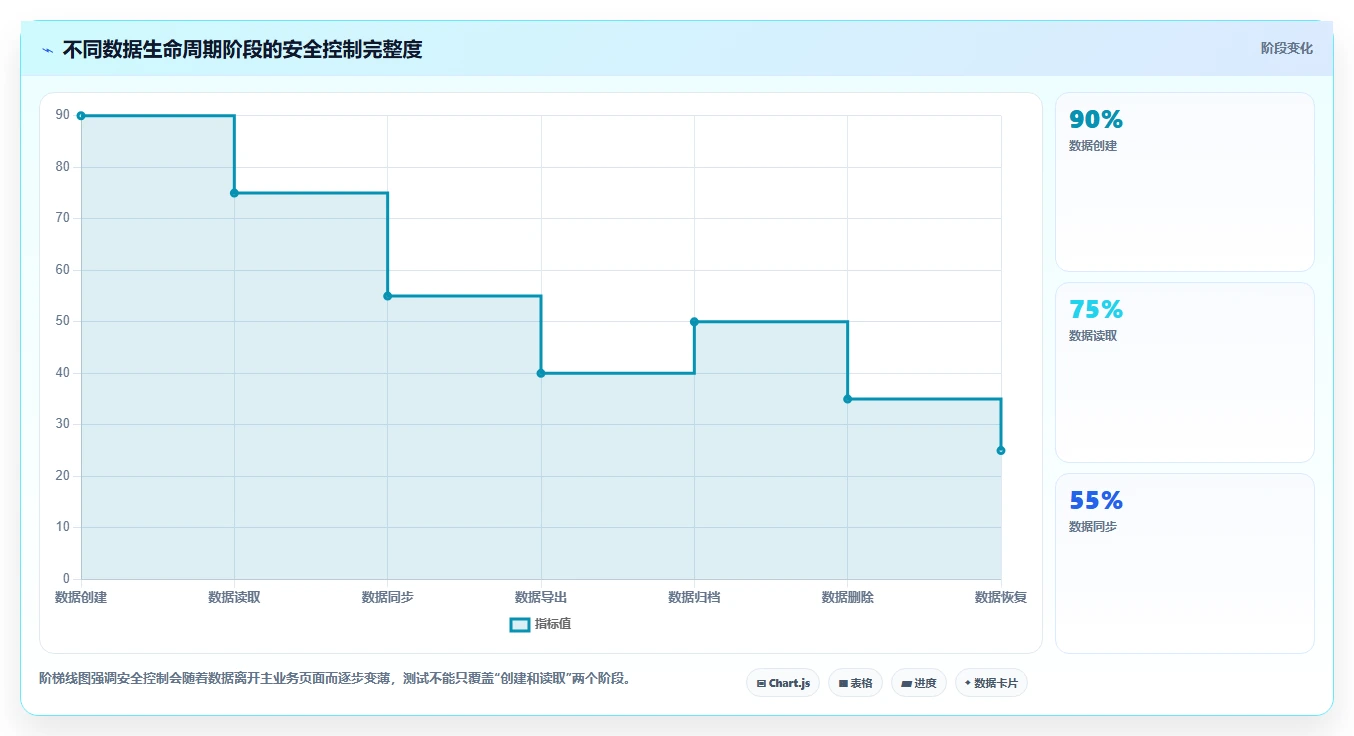The height and width of the screenshot is (736, 1354).
Task: Click the data point at 数据恢复 (25)
Action: pos(1001,450)
